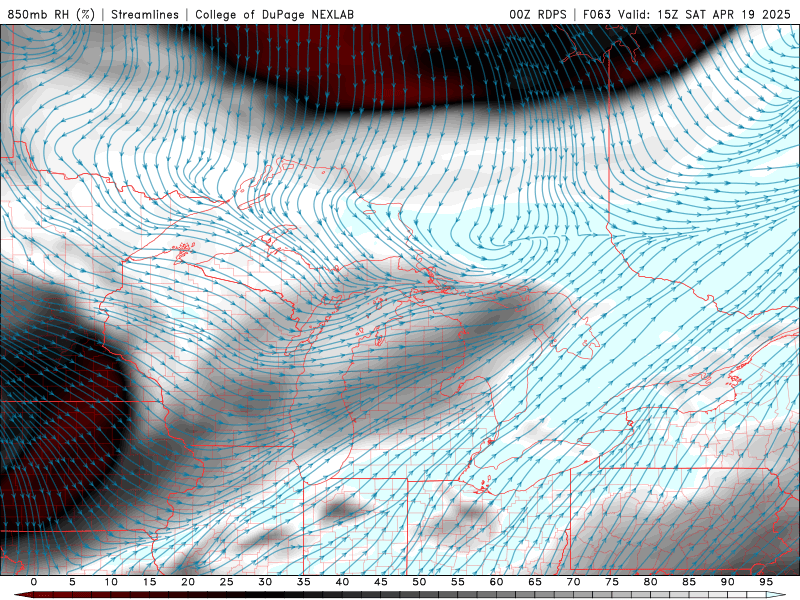Click the 70 label on the RH scale
This screenshot has width=800, height=600.
[x=573, y=582]
